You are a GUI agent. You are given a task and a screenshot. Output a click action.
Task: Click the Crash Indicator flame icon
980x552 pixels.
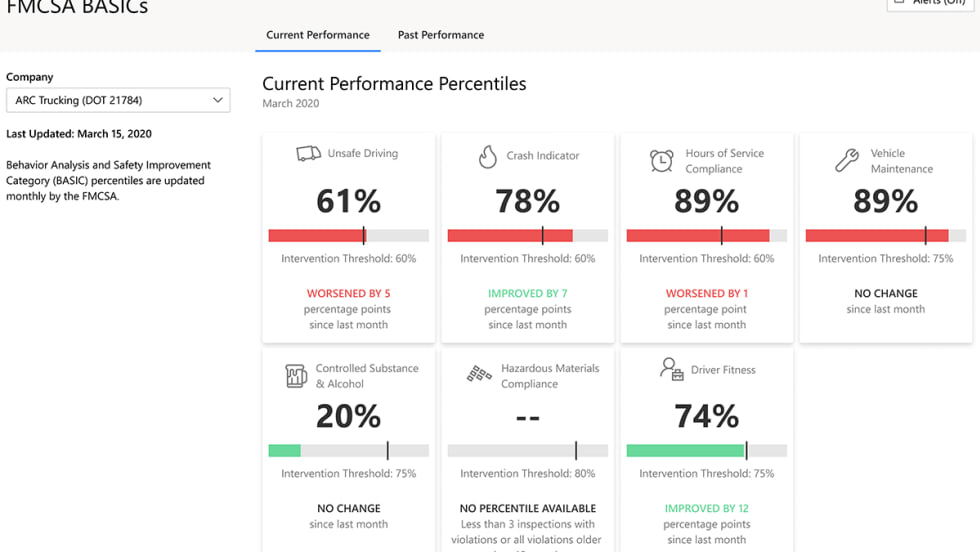[x=487, y=156]
